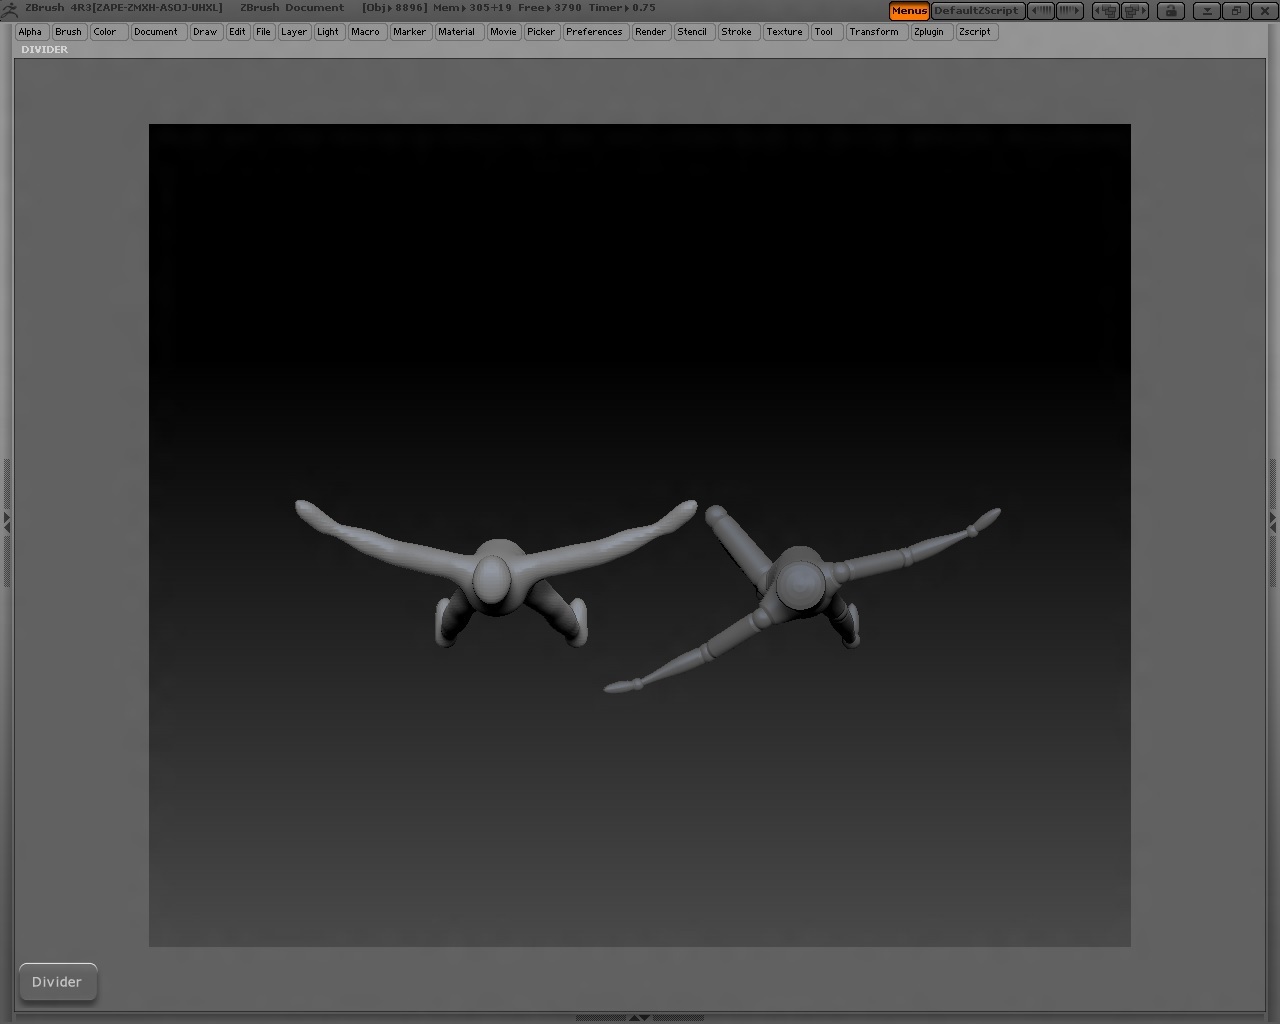Viewport: 1280px width, 1024px height.
Task: Click the DefaultZScript button
Action: point(977,11)
